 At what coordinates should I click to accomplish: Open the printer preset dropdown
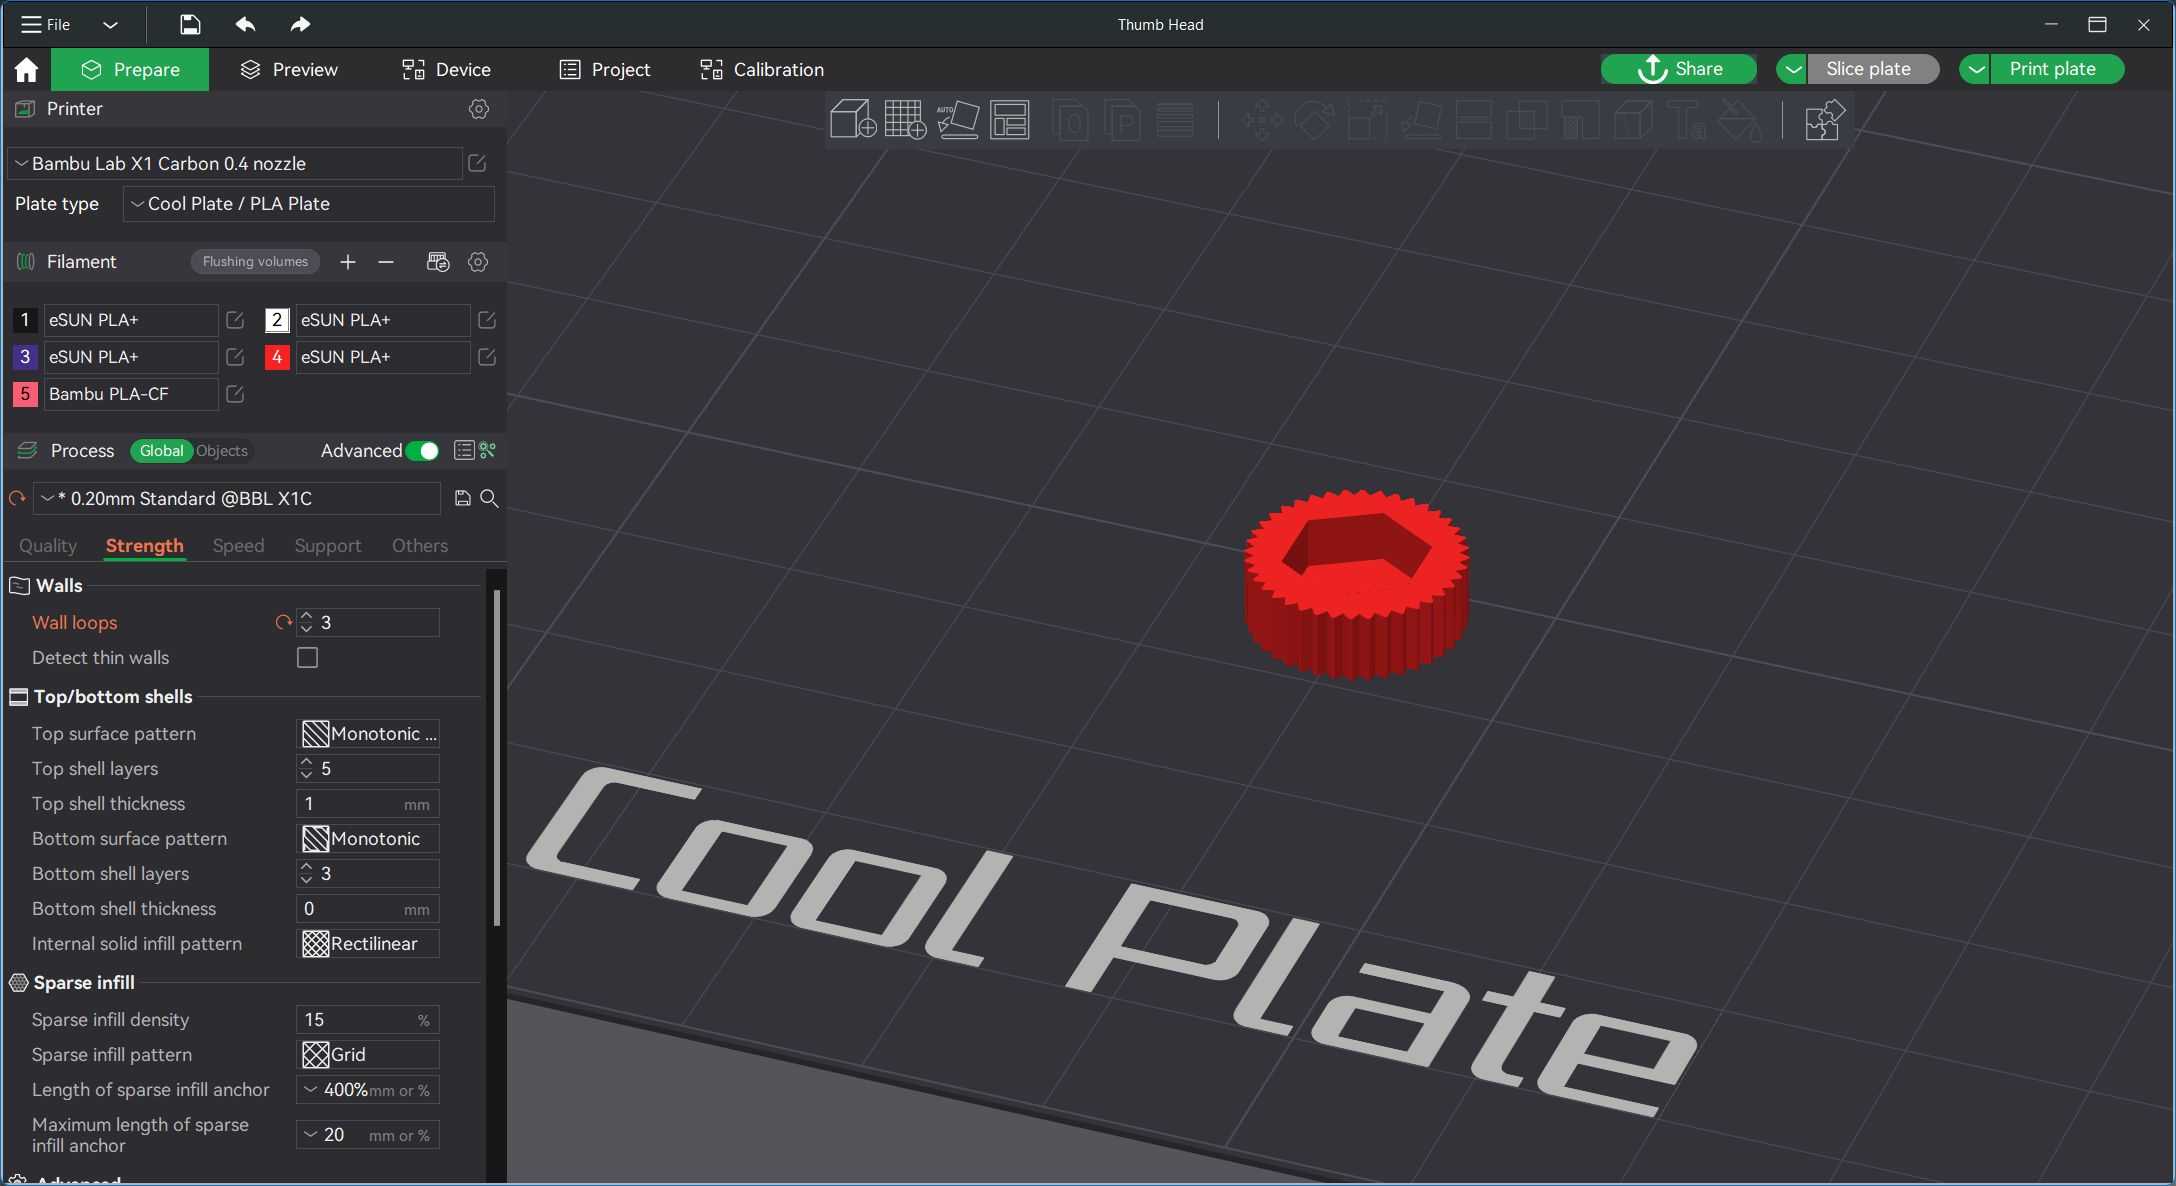(235, 163)
